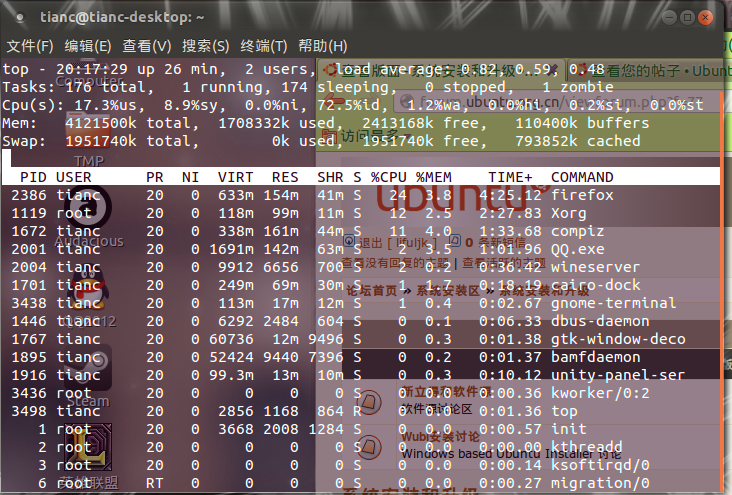Click the 20:17:29 time in top header
The width and height of the screenshot is (732, 495).
pos(92,70)
